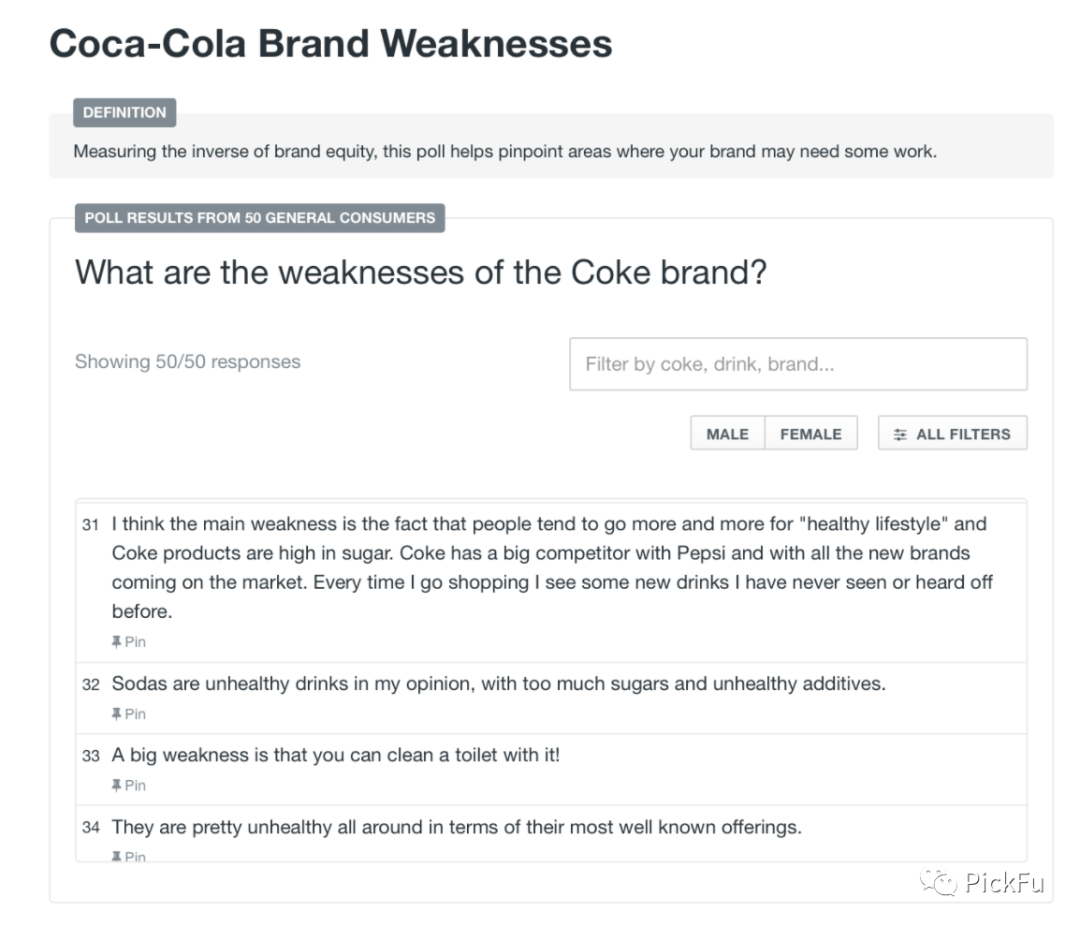Click the Showing 50/50 responses text
The image size is (1080, 927).
[x=187, y=362]
